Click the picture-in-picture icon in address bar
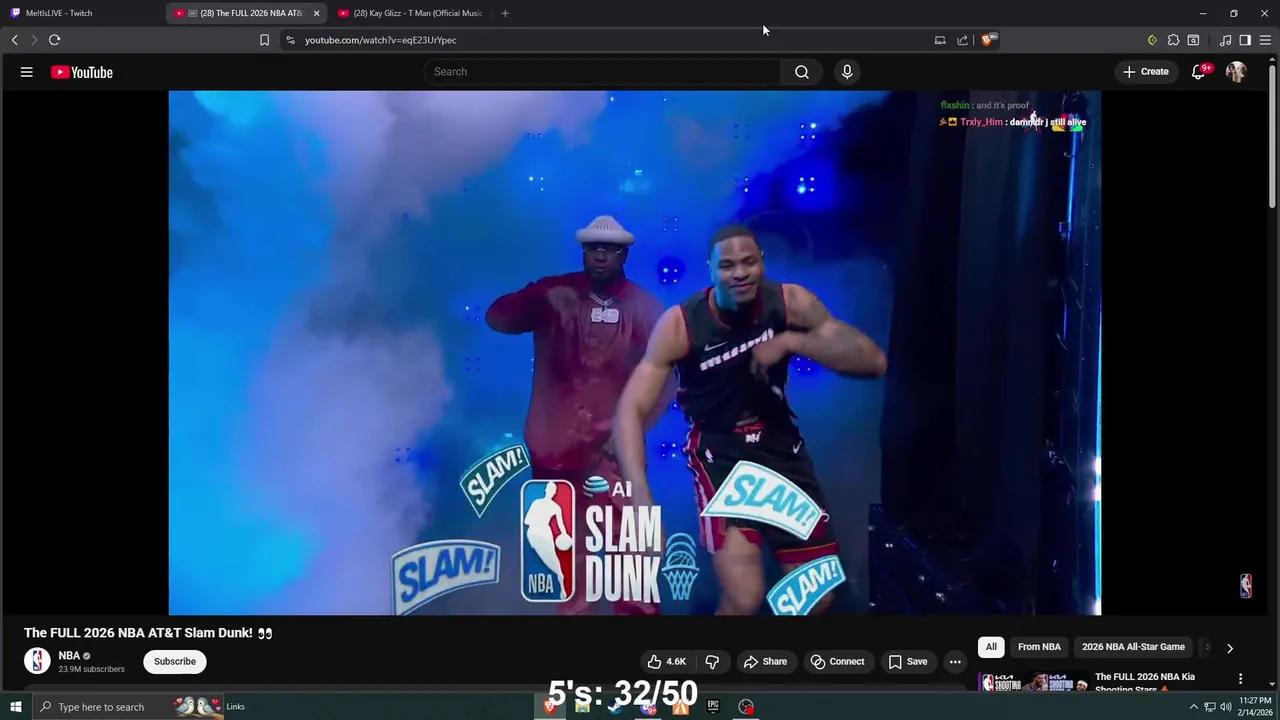Screen dimensions: 1280x720 [939, 40]
